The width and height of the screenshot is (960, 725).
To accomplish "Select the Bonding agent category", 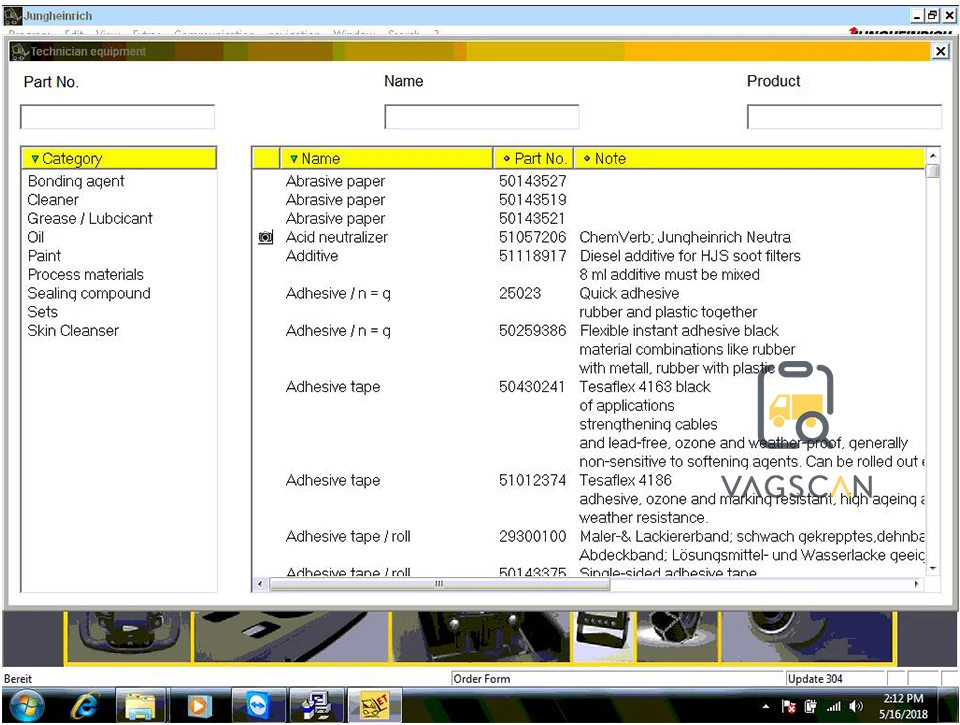I will pyautogui.click(x=76, y=181).
